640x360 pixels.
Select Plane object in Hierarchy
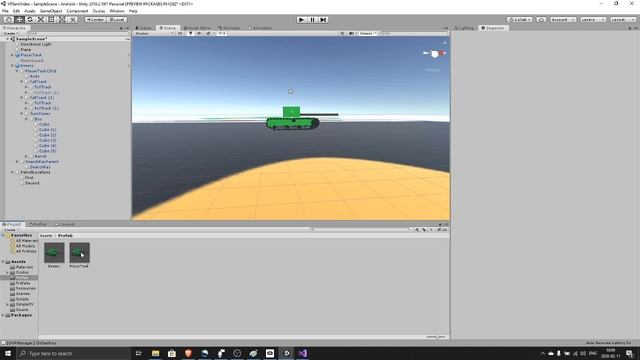point(26,50)
